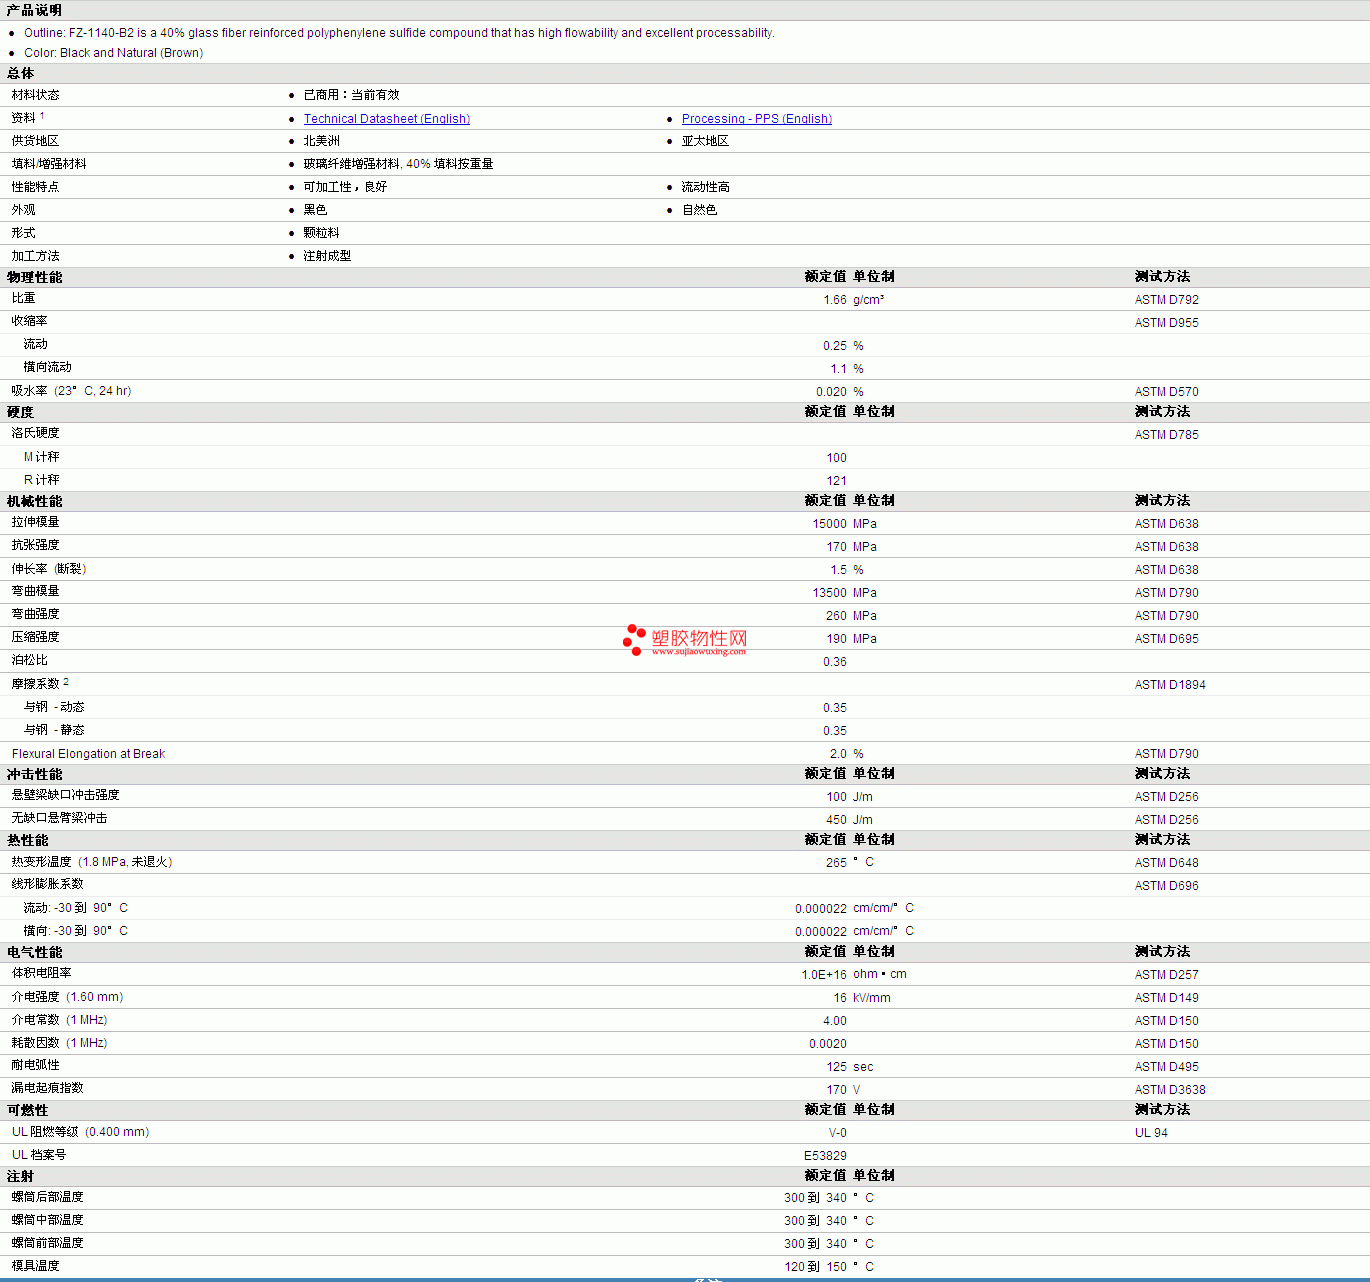
Task: Click the ASTM D257 test method
Action: (x=1166, y=975)
